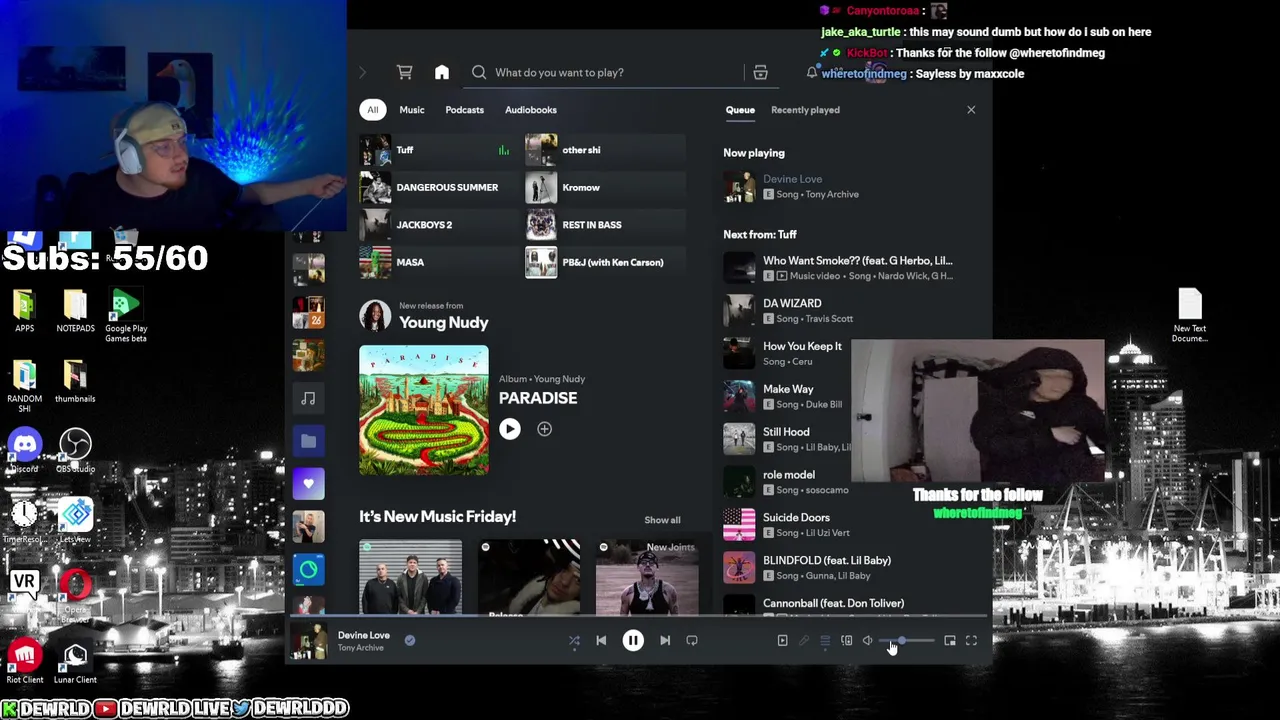Open DANGEROUS SUMMER tile
Viewport: 1280px width, 720px height.
pos(438,187)
